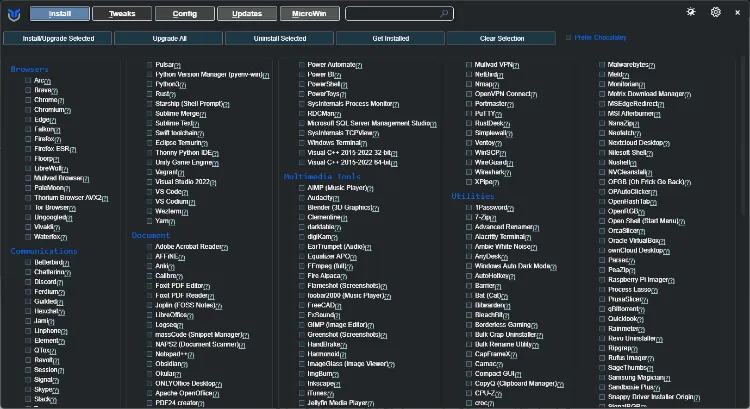Screen dimensions: 750x409
Task: Tick the VS Code checkbox
Action: coord(150,191)
